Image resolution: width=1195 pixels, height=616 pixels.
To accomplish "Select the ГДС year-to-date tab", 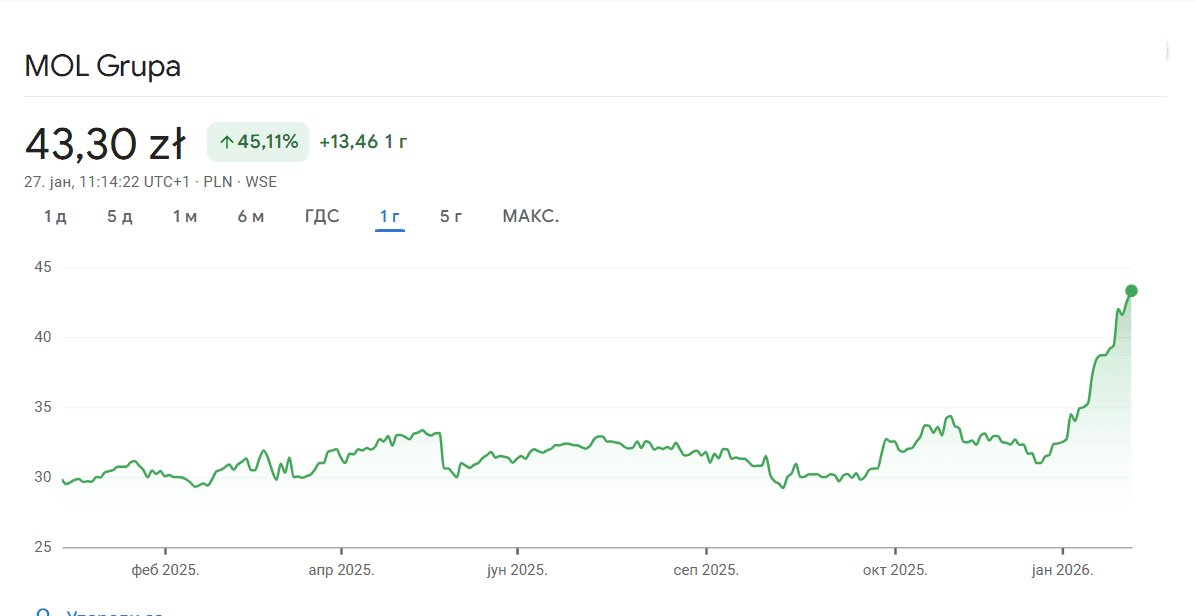I will click(322, 217).
